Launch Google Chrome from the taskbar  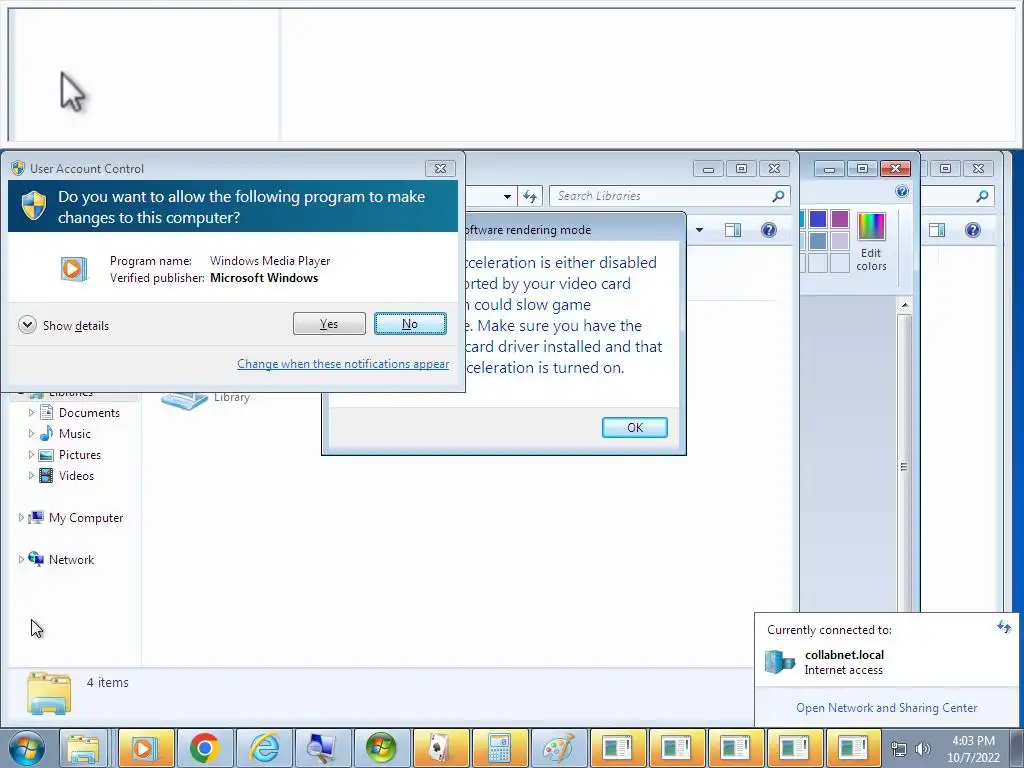point(205,748)
